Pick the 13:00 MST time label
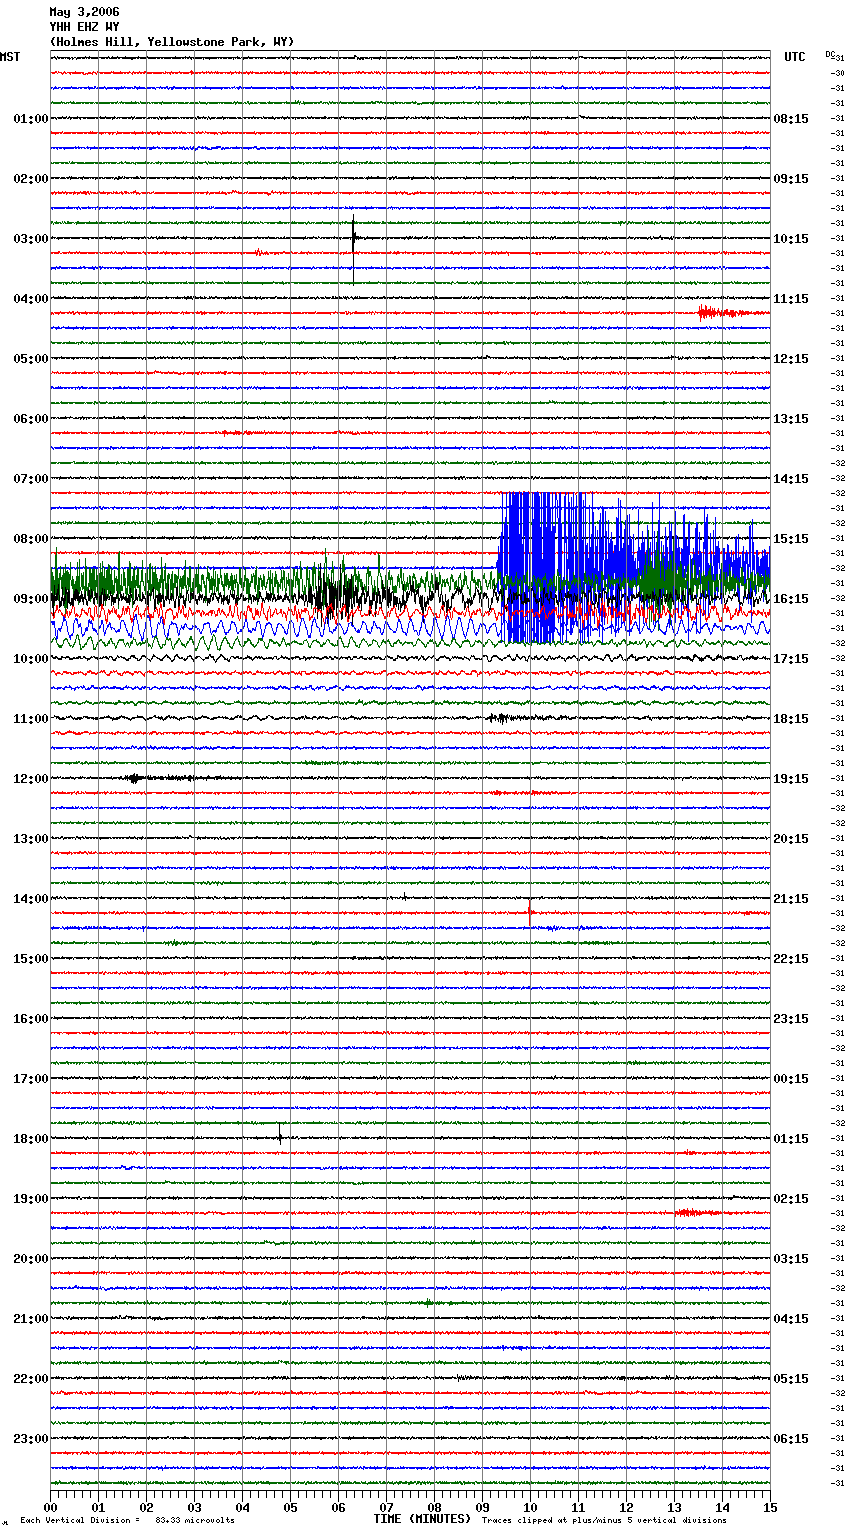This screenshot has height=1534, width=850. (31, 839)
